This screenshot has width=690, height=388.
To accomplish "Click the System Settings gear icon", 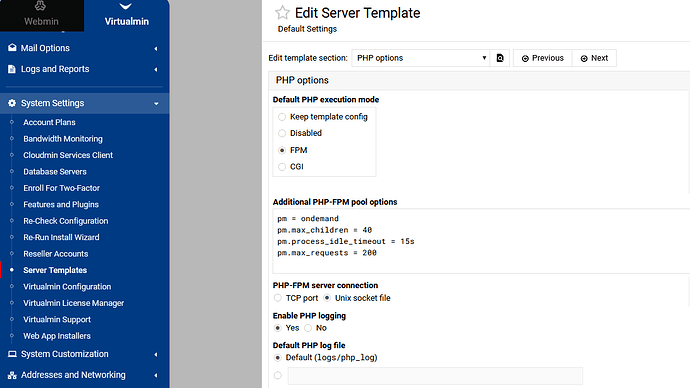I will tap(12, 103).
